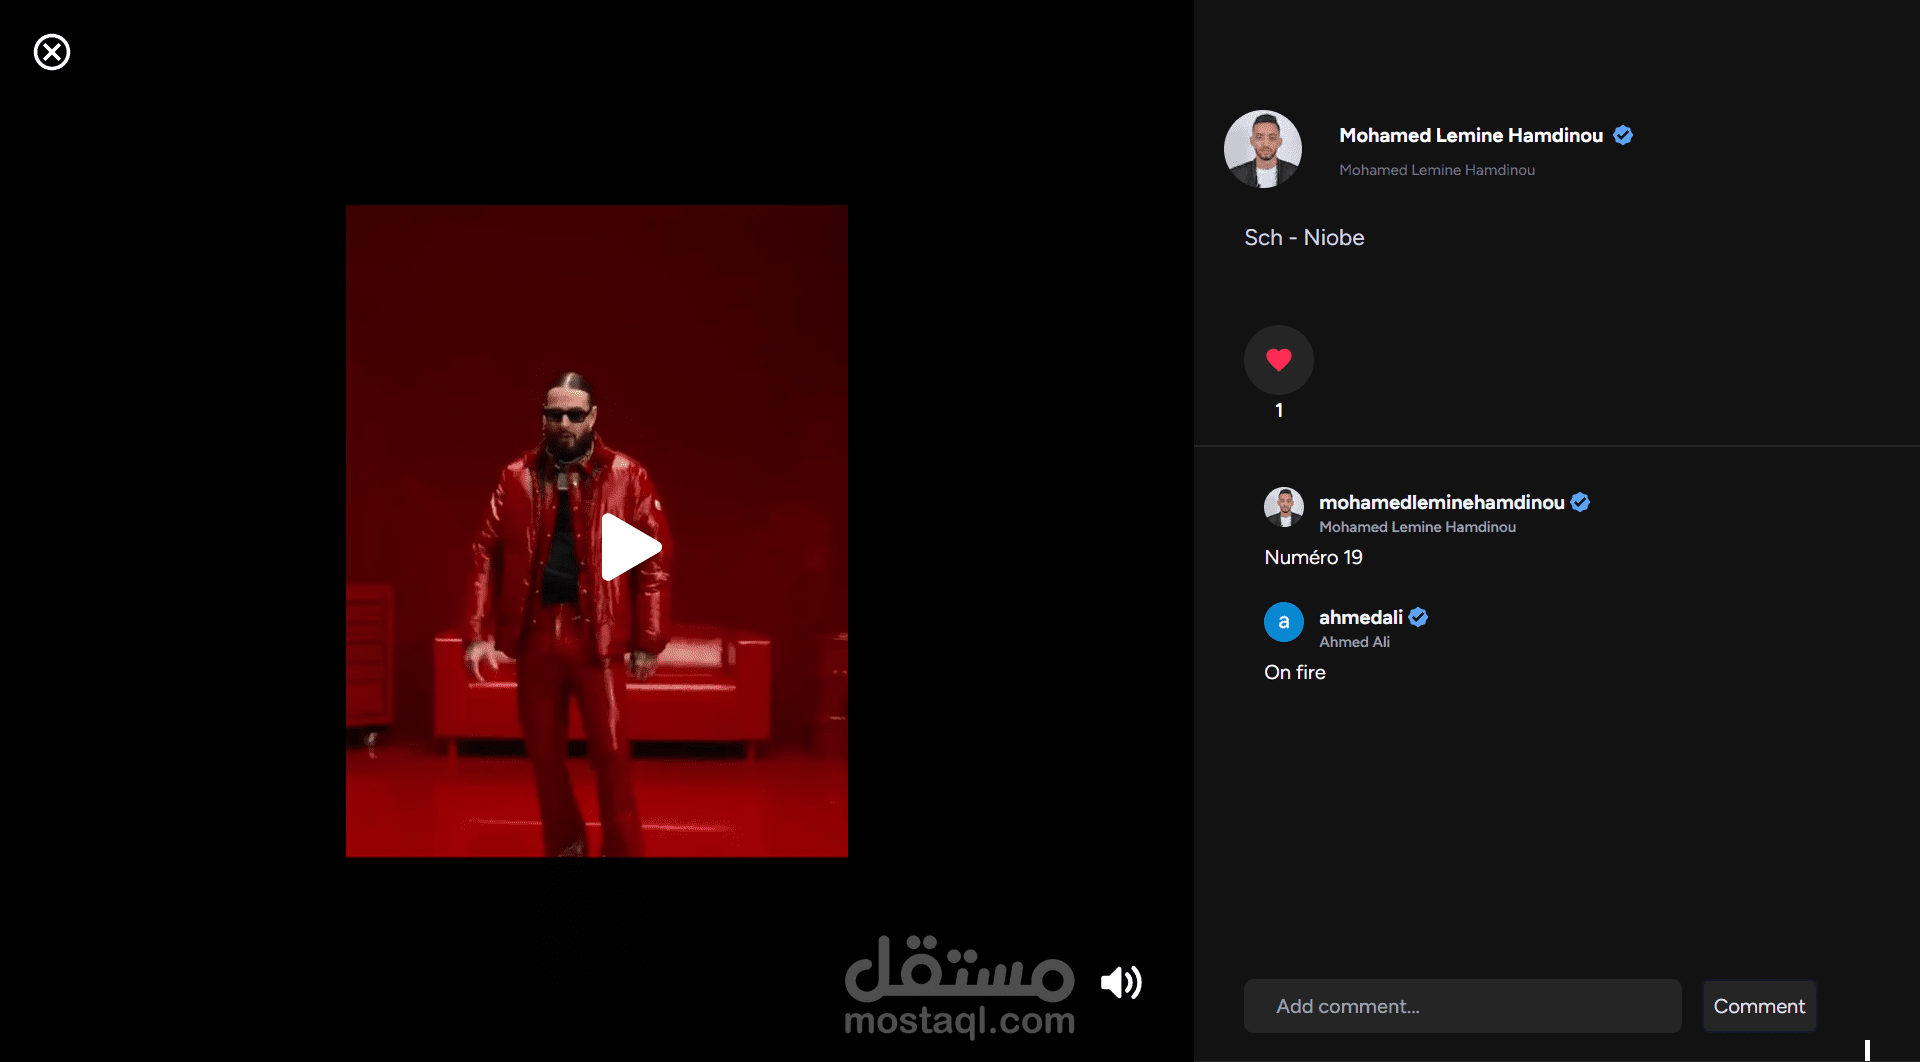Open mohamedleminehamdinou commenter username
1920x1062 pixels.
pyautogui.click(x=1441, y=502)
